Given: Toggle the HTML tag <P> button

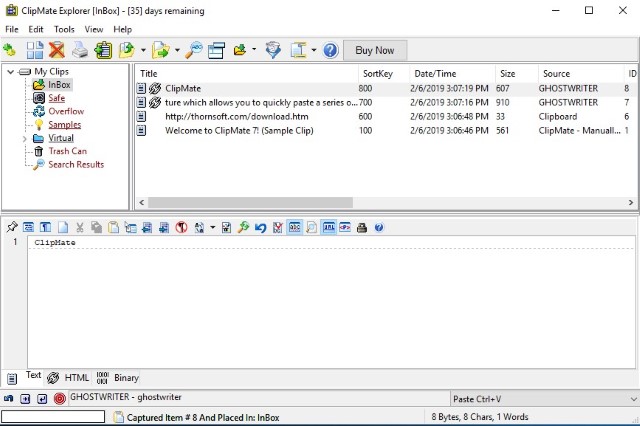Looking at the screenshot, I should click(345, 227).
